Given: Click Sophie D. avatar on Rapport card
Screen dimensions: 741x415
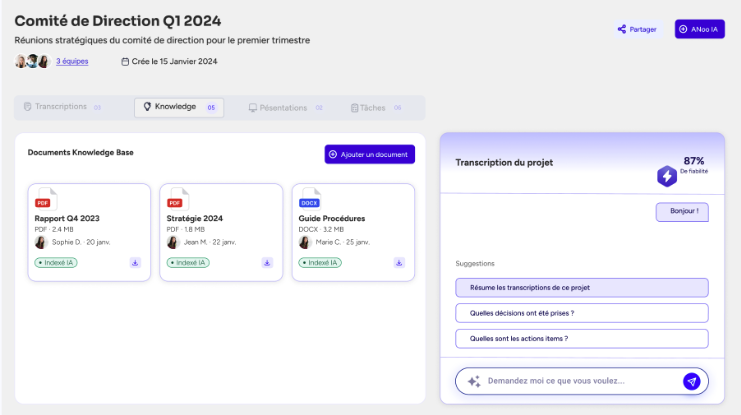Looking at the screenshot, I should (x=41, y=242).
